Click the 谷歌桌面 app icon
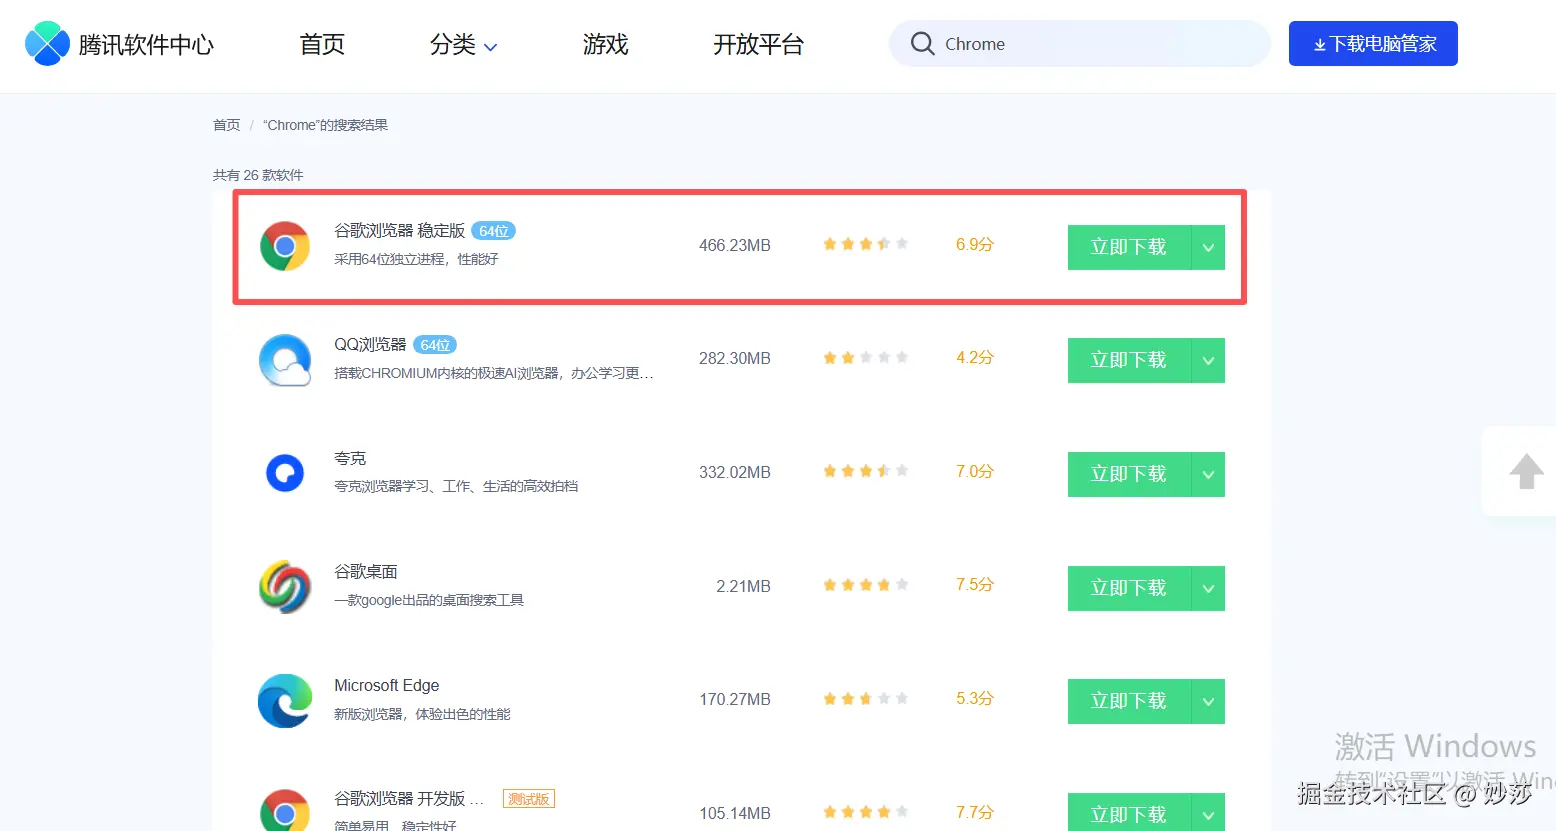This screenshot has width=1556, height=831. pos(285,587)
